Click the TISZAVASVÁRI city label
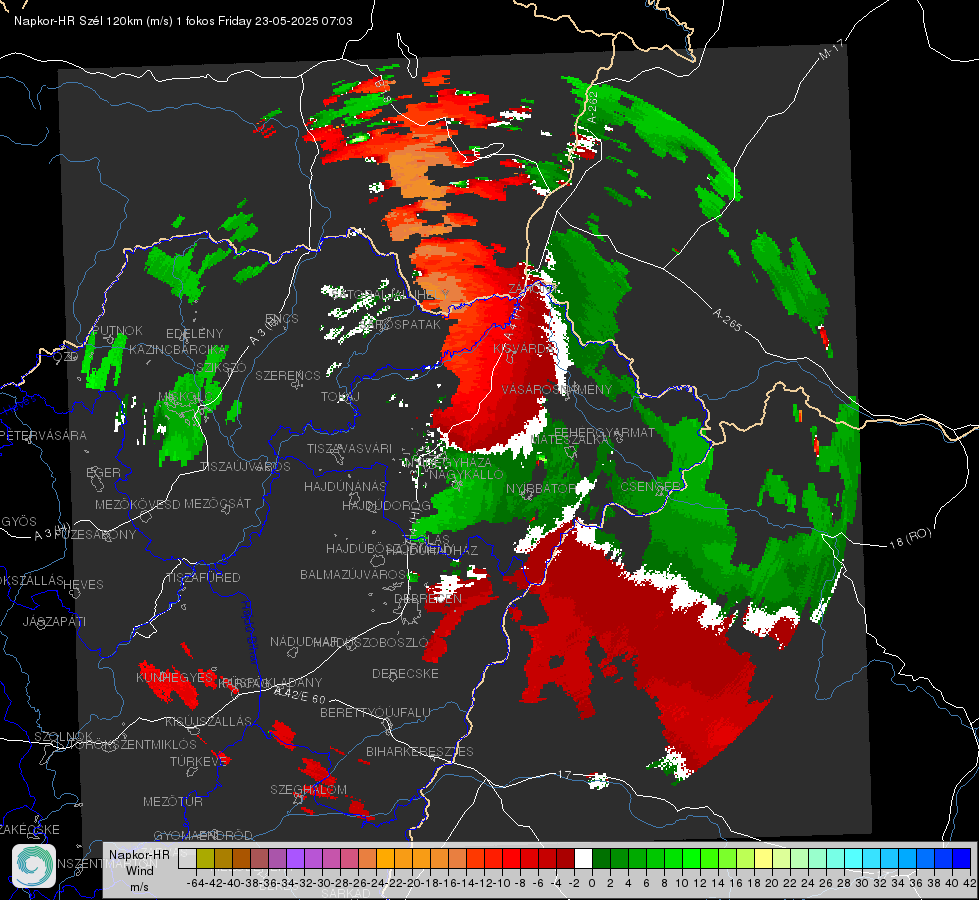 pos(349,448)
